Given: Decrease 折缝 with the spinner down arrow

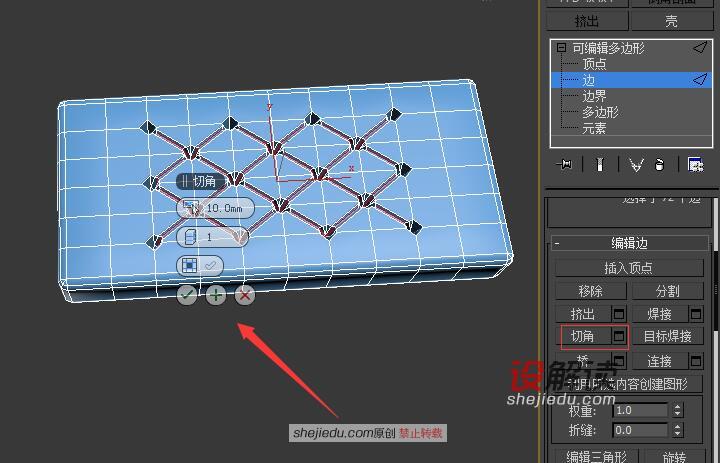Looking at the screenshot, I should point(678,434).
